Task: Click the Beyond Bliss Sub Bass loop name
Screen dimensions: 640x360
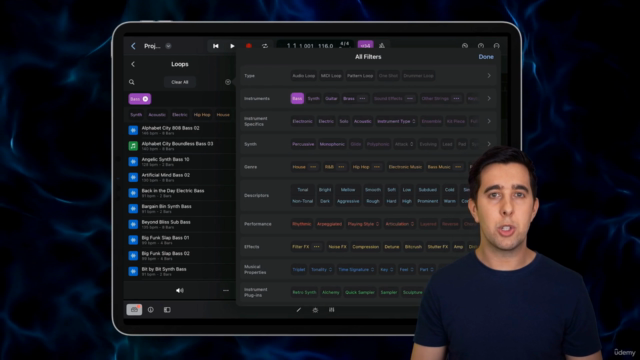Action: tap(166, 222)
